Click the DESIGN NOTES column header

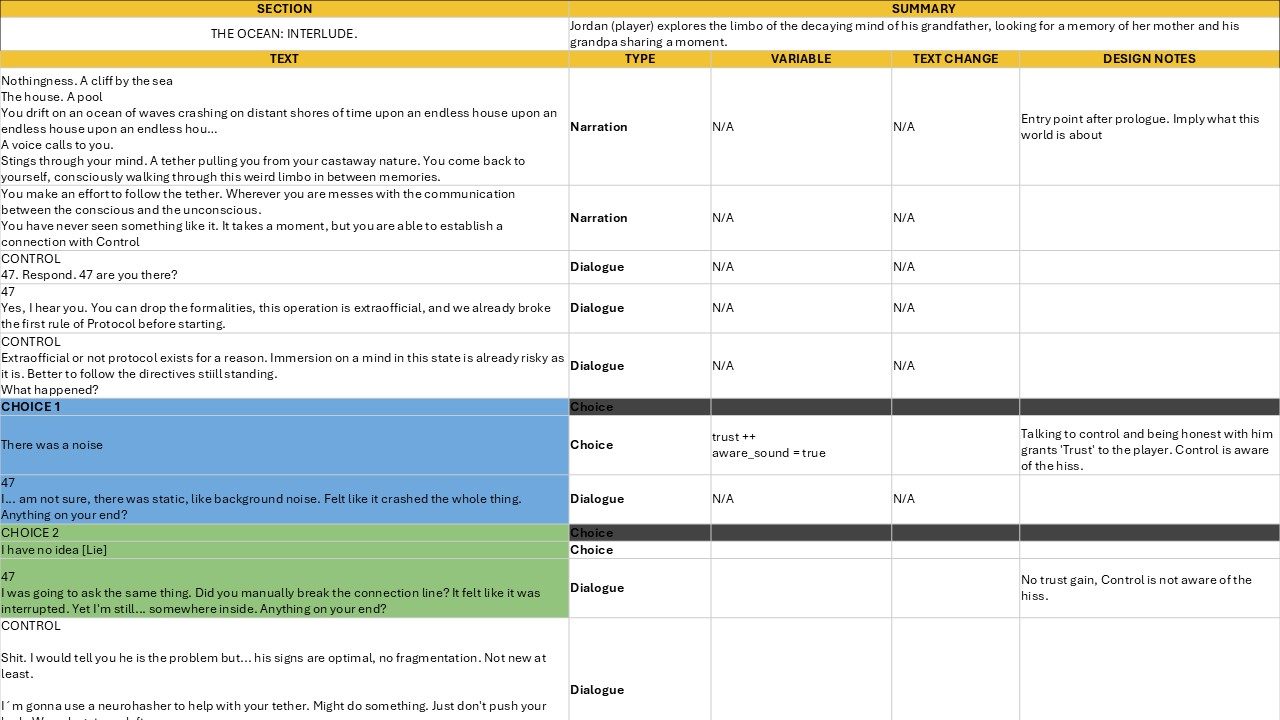tap(1149, 59)
